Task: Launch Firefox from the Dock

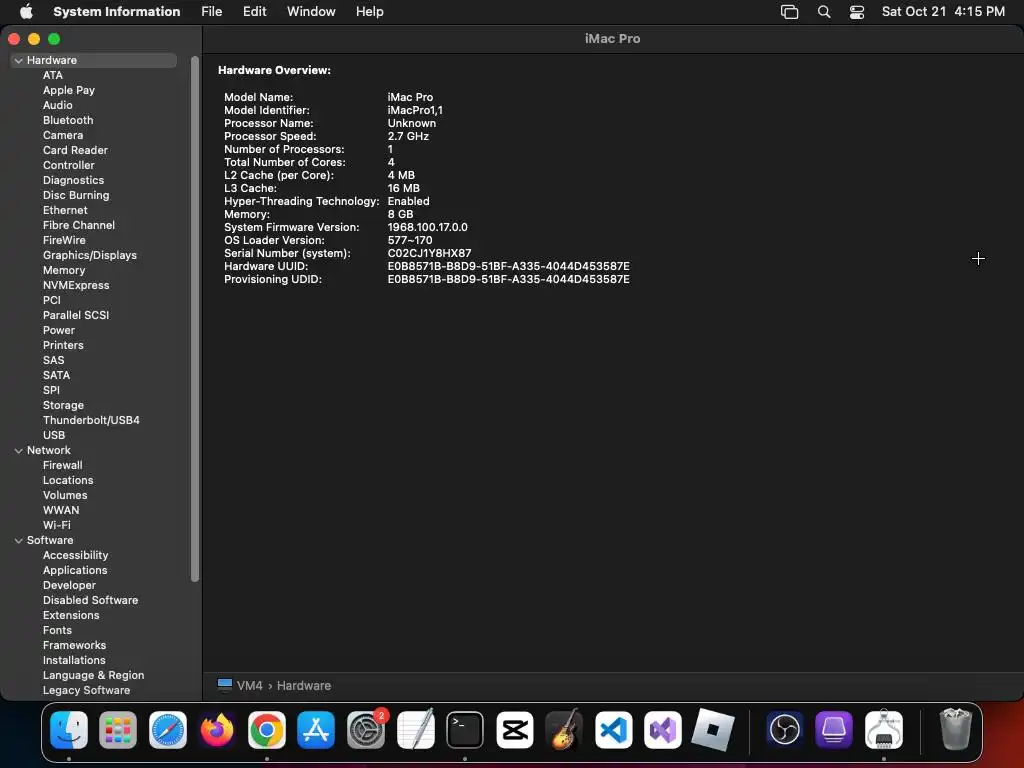Action: (x=217, y=729)
